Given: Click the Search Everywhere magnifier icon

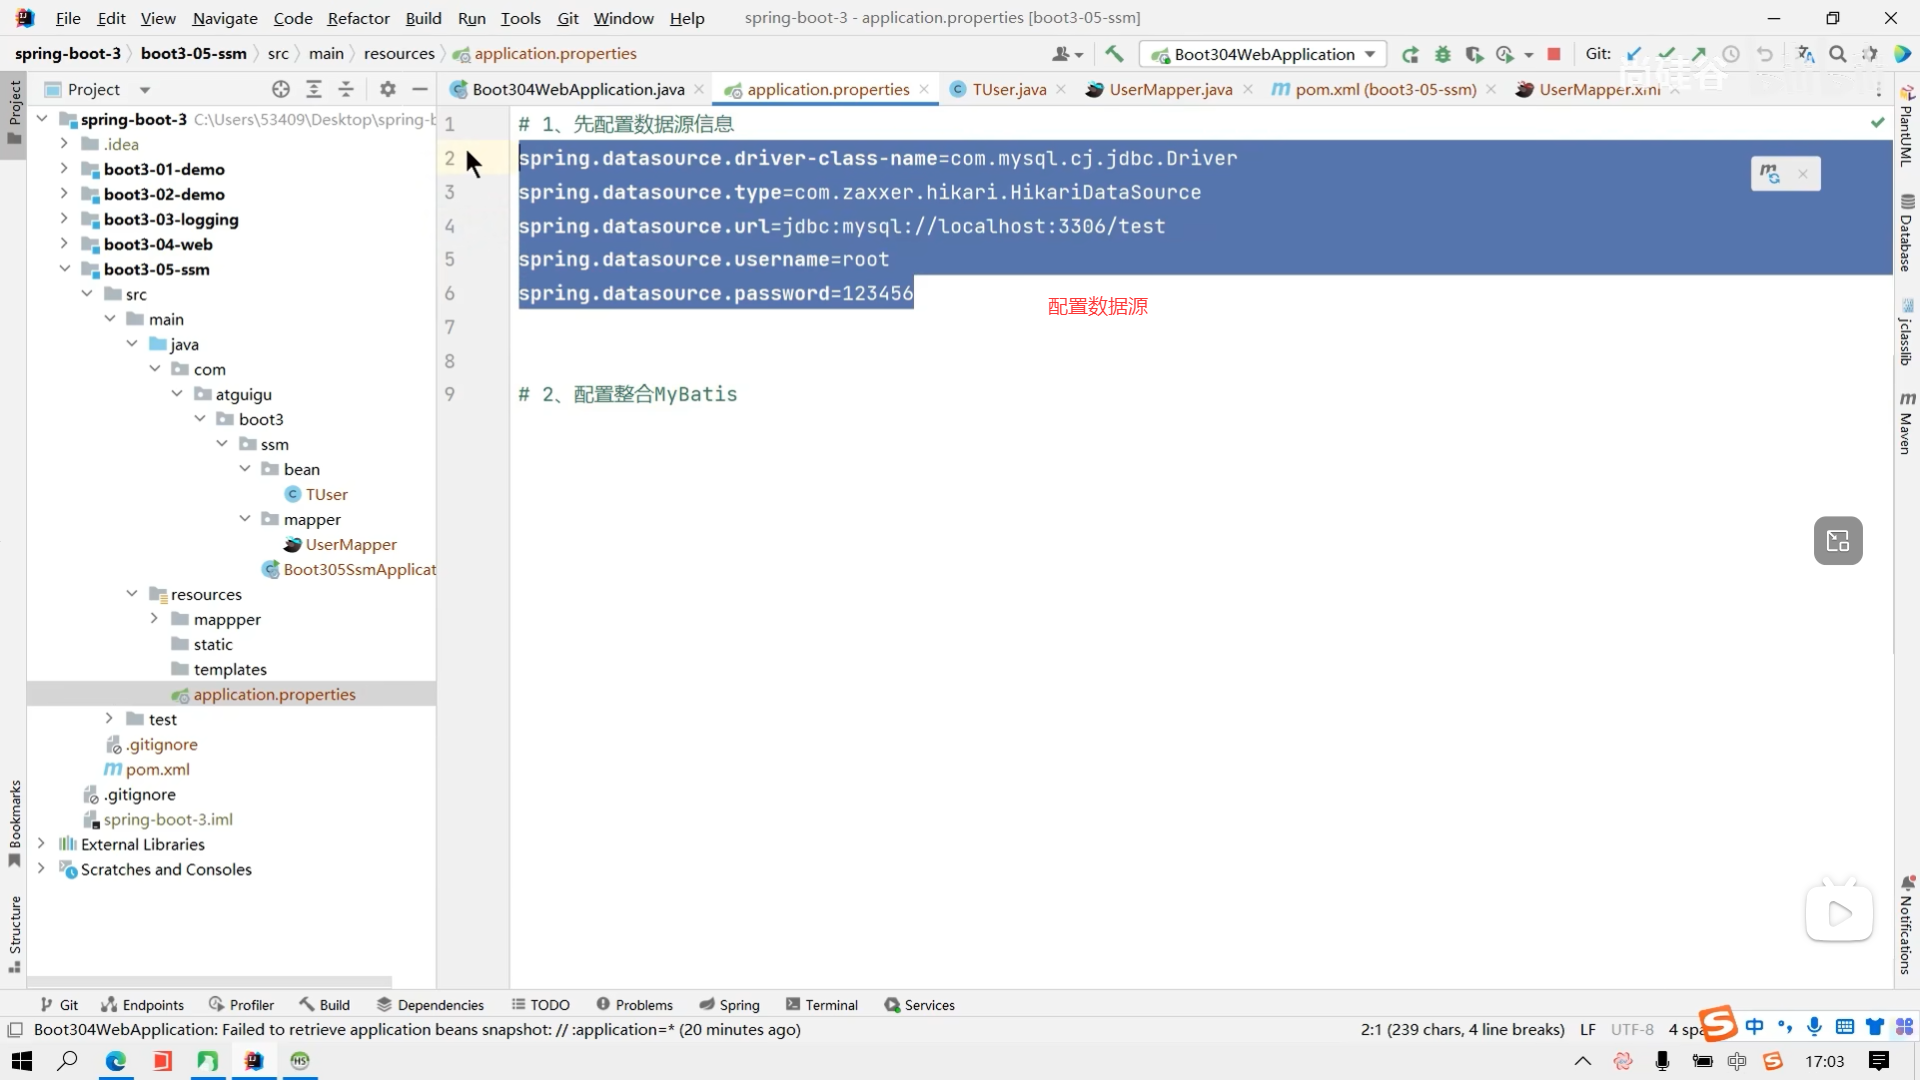Looking at the screenshot, I should (x=1837, y=54).
